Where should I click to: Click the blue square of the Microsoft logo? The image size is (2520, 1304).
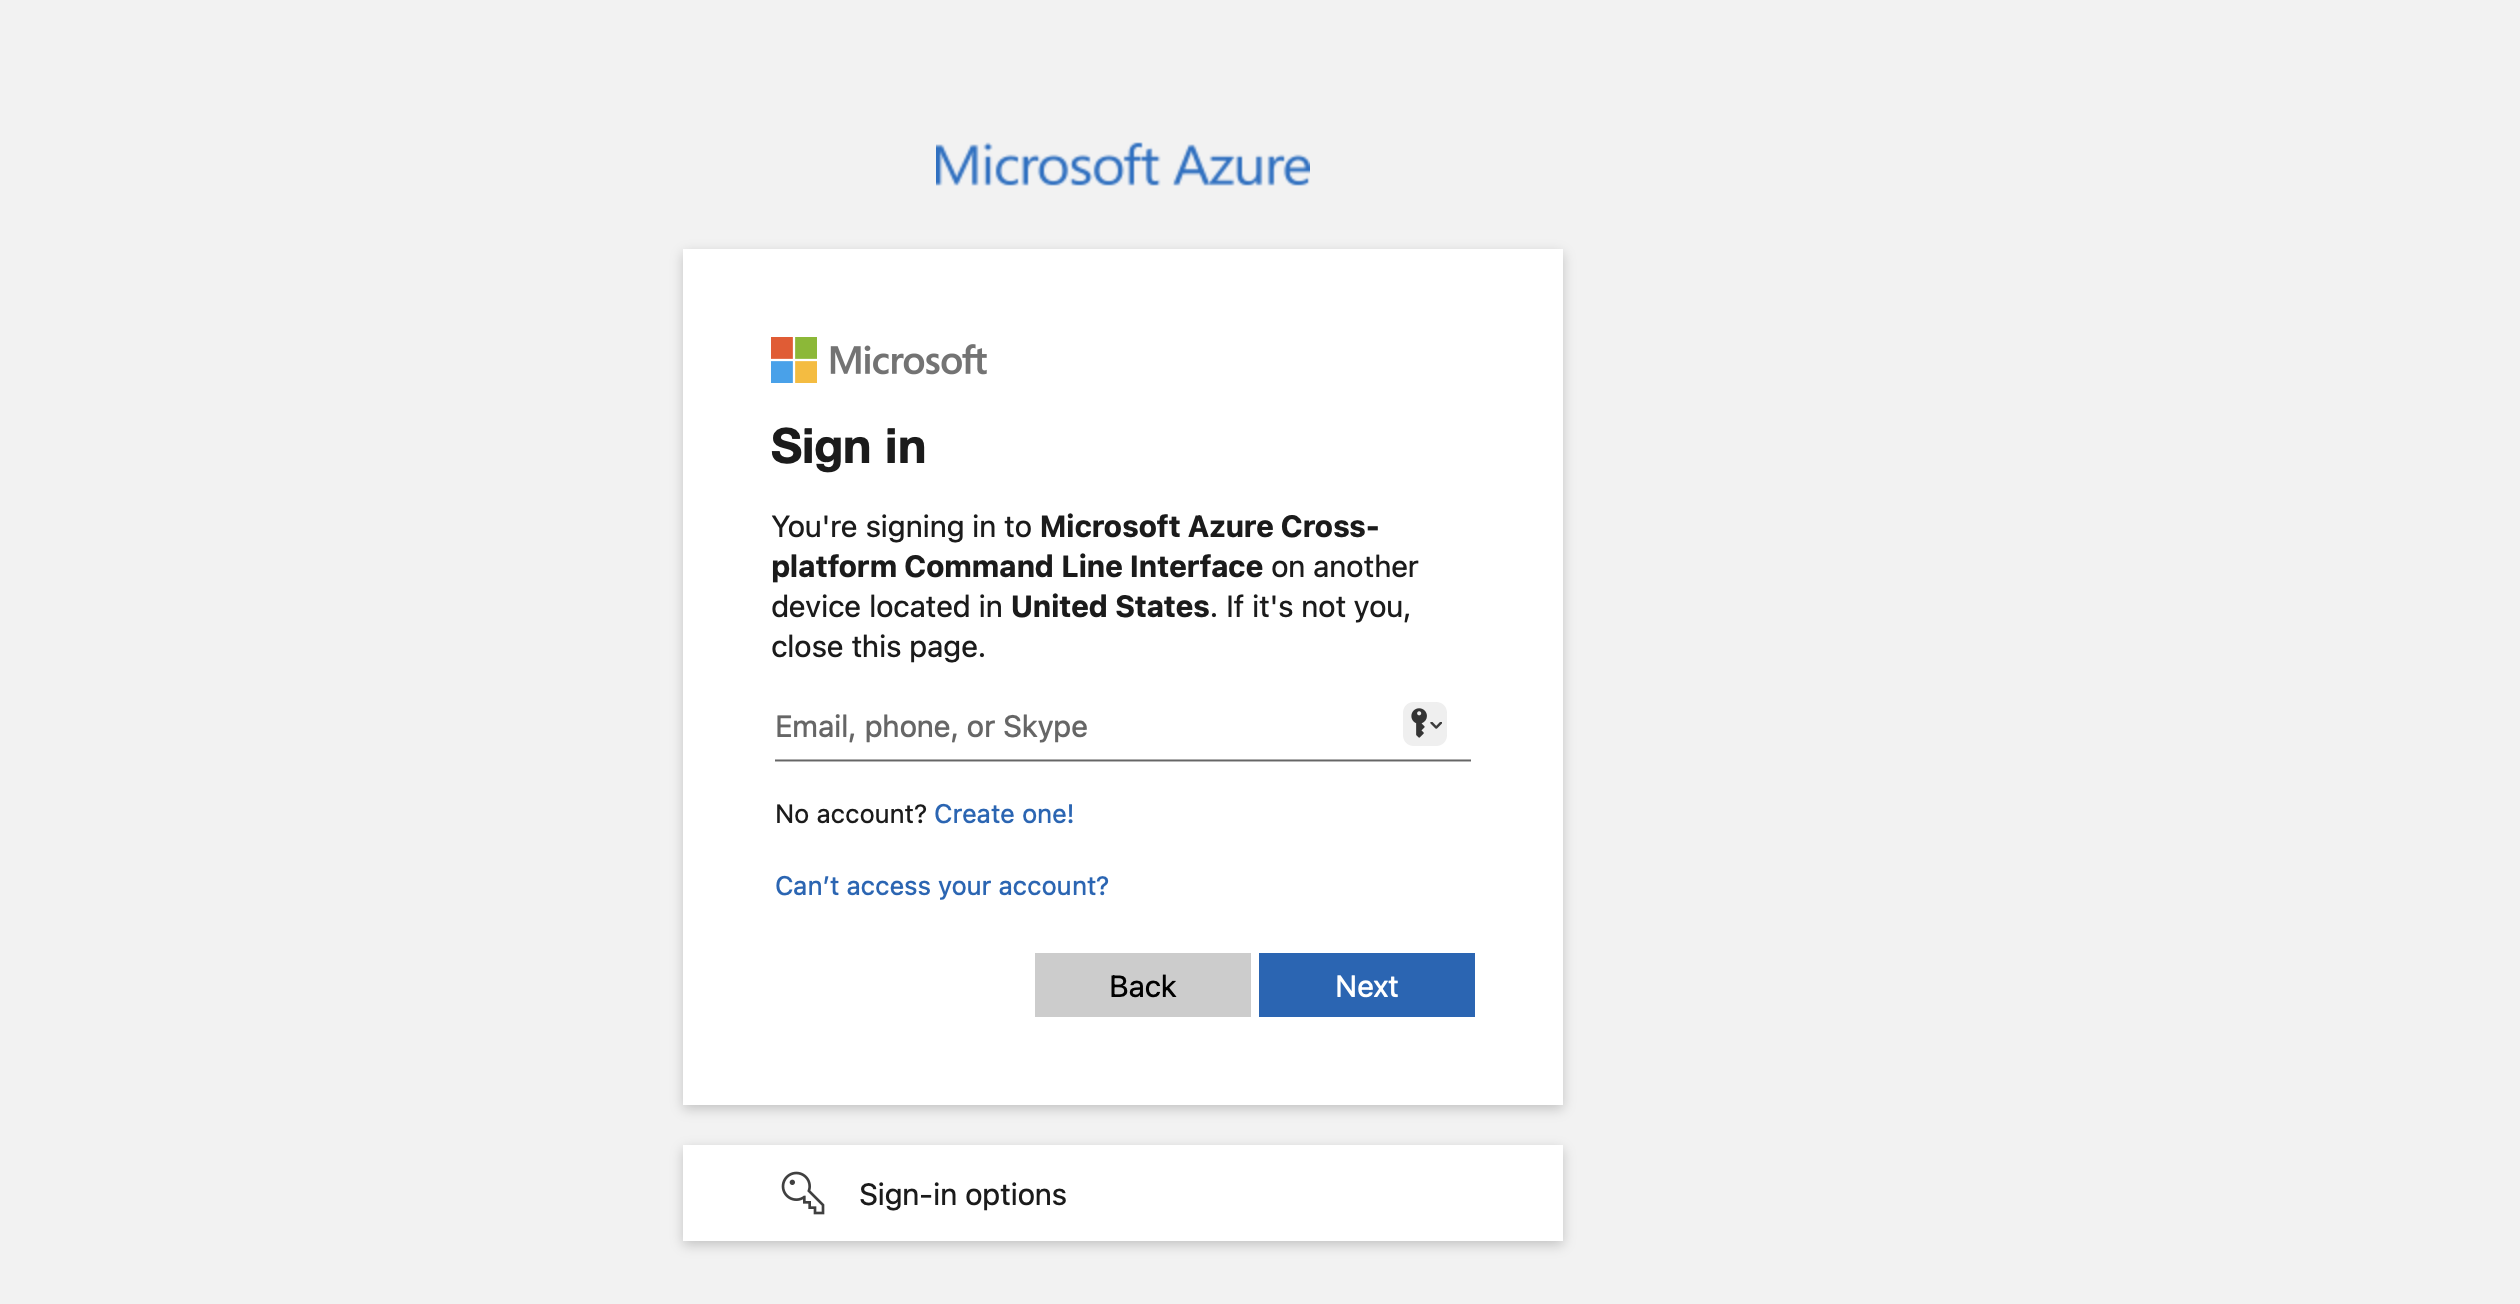point(782,372)
